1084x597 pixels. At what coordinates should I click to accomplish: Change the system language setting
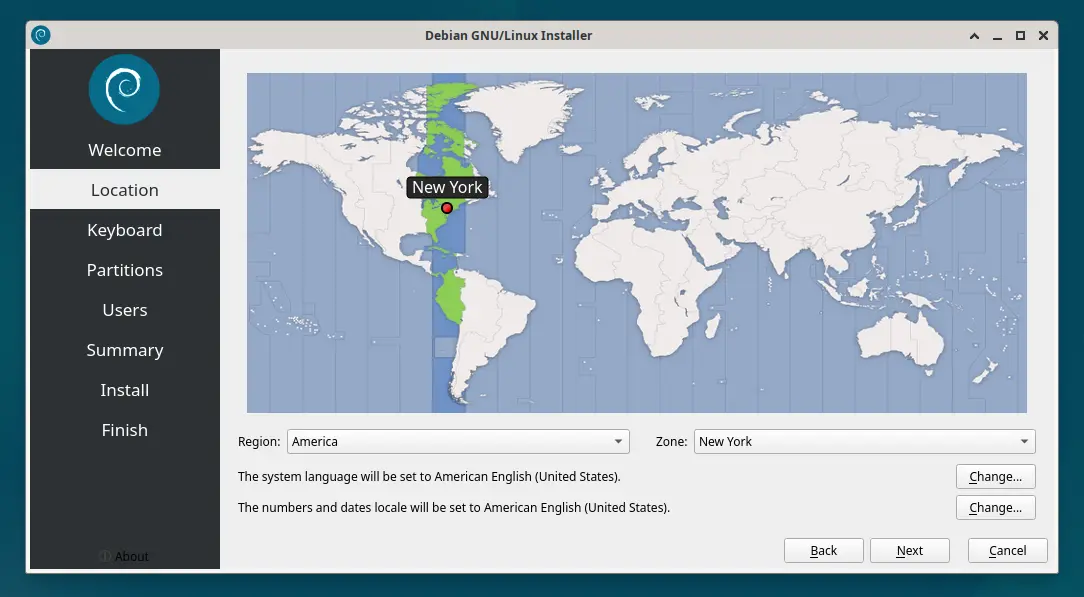(x=995, y=476)
